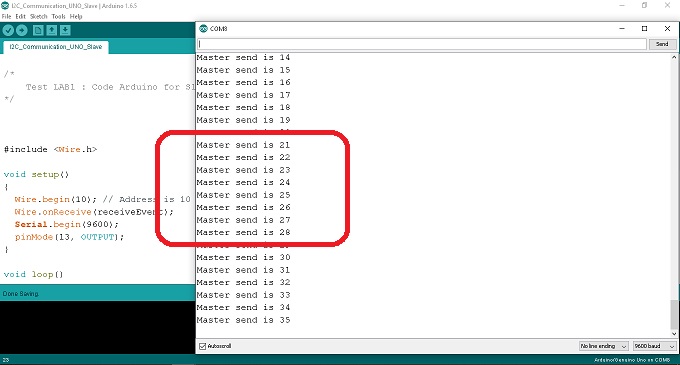Image resolution: width=680 pixels, height=365 pixels.
Task: Click the 'pinMode(13, OUTPUT);' line
Action: pyautogui.click(x=69, y=237)
